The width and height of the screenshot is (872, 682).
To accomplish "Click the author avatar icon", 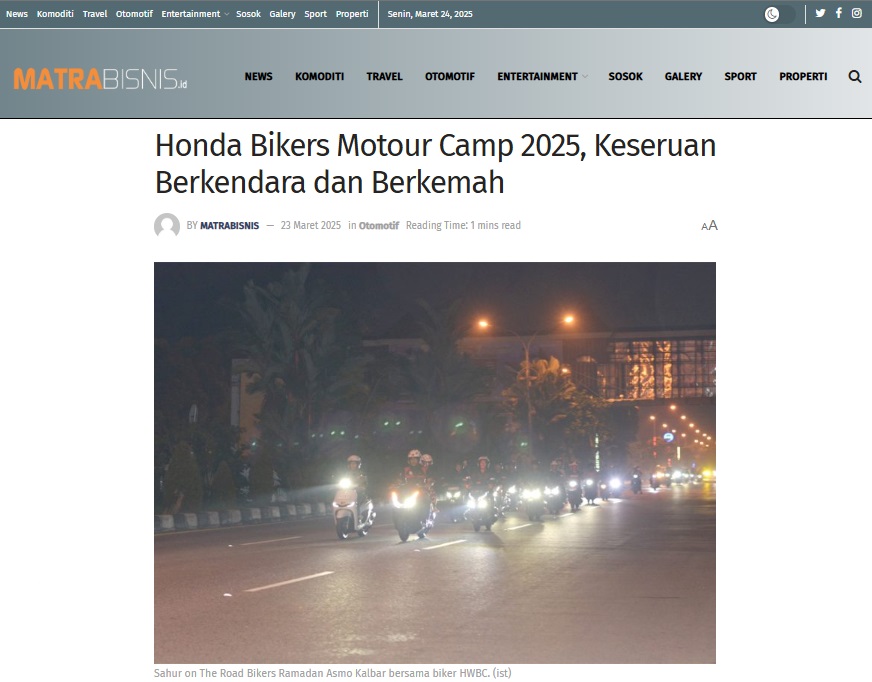I will coord(167,225).
